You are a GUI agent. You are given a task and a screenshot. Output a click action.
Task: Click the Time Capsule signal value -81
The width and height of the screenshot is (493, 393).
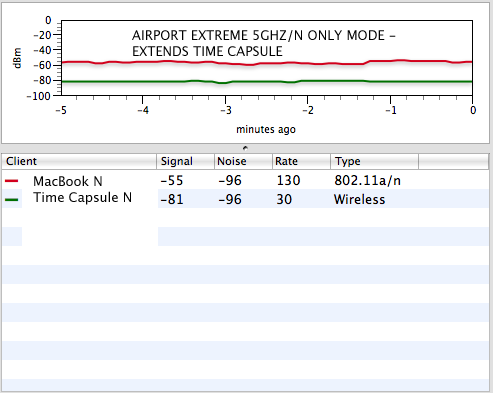172,199
